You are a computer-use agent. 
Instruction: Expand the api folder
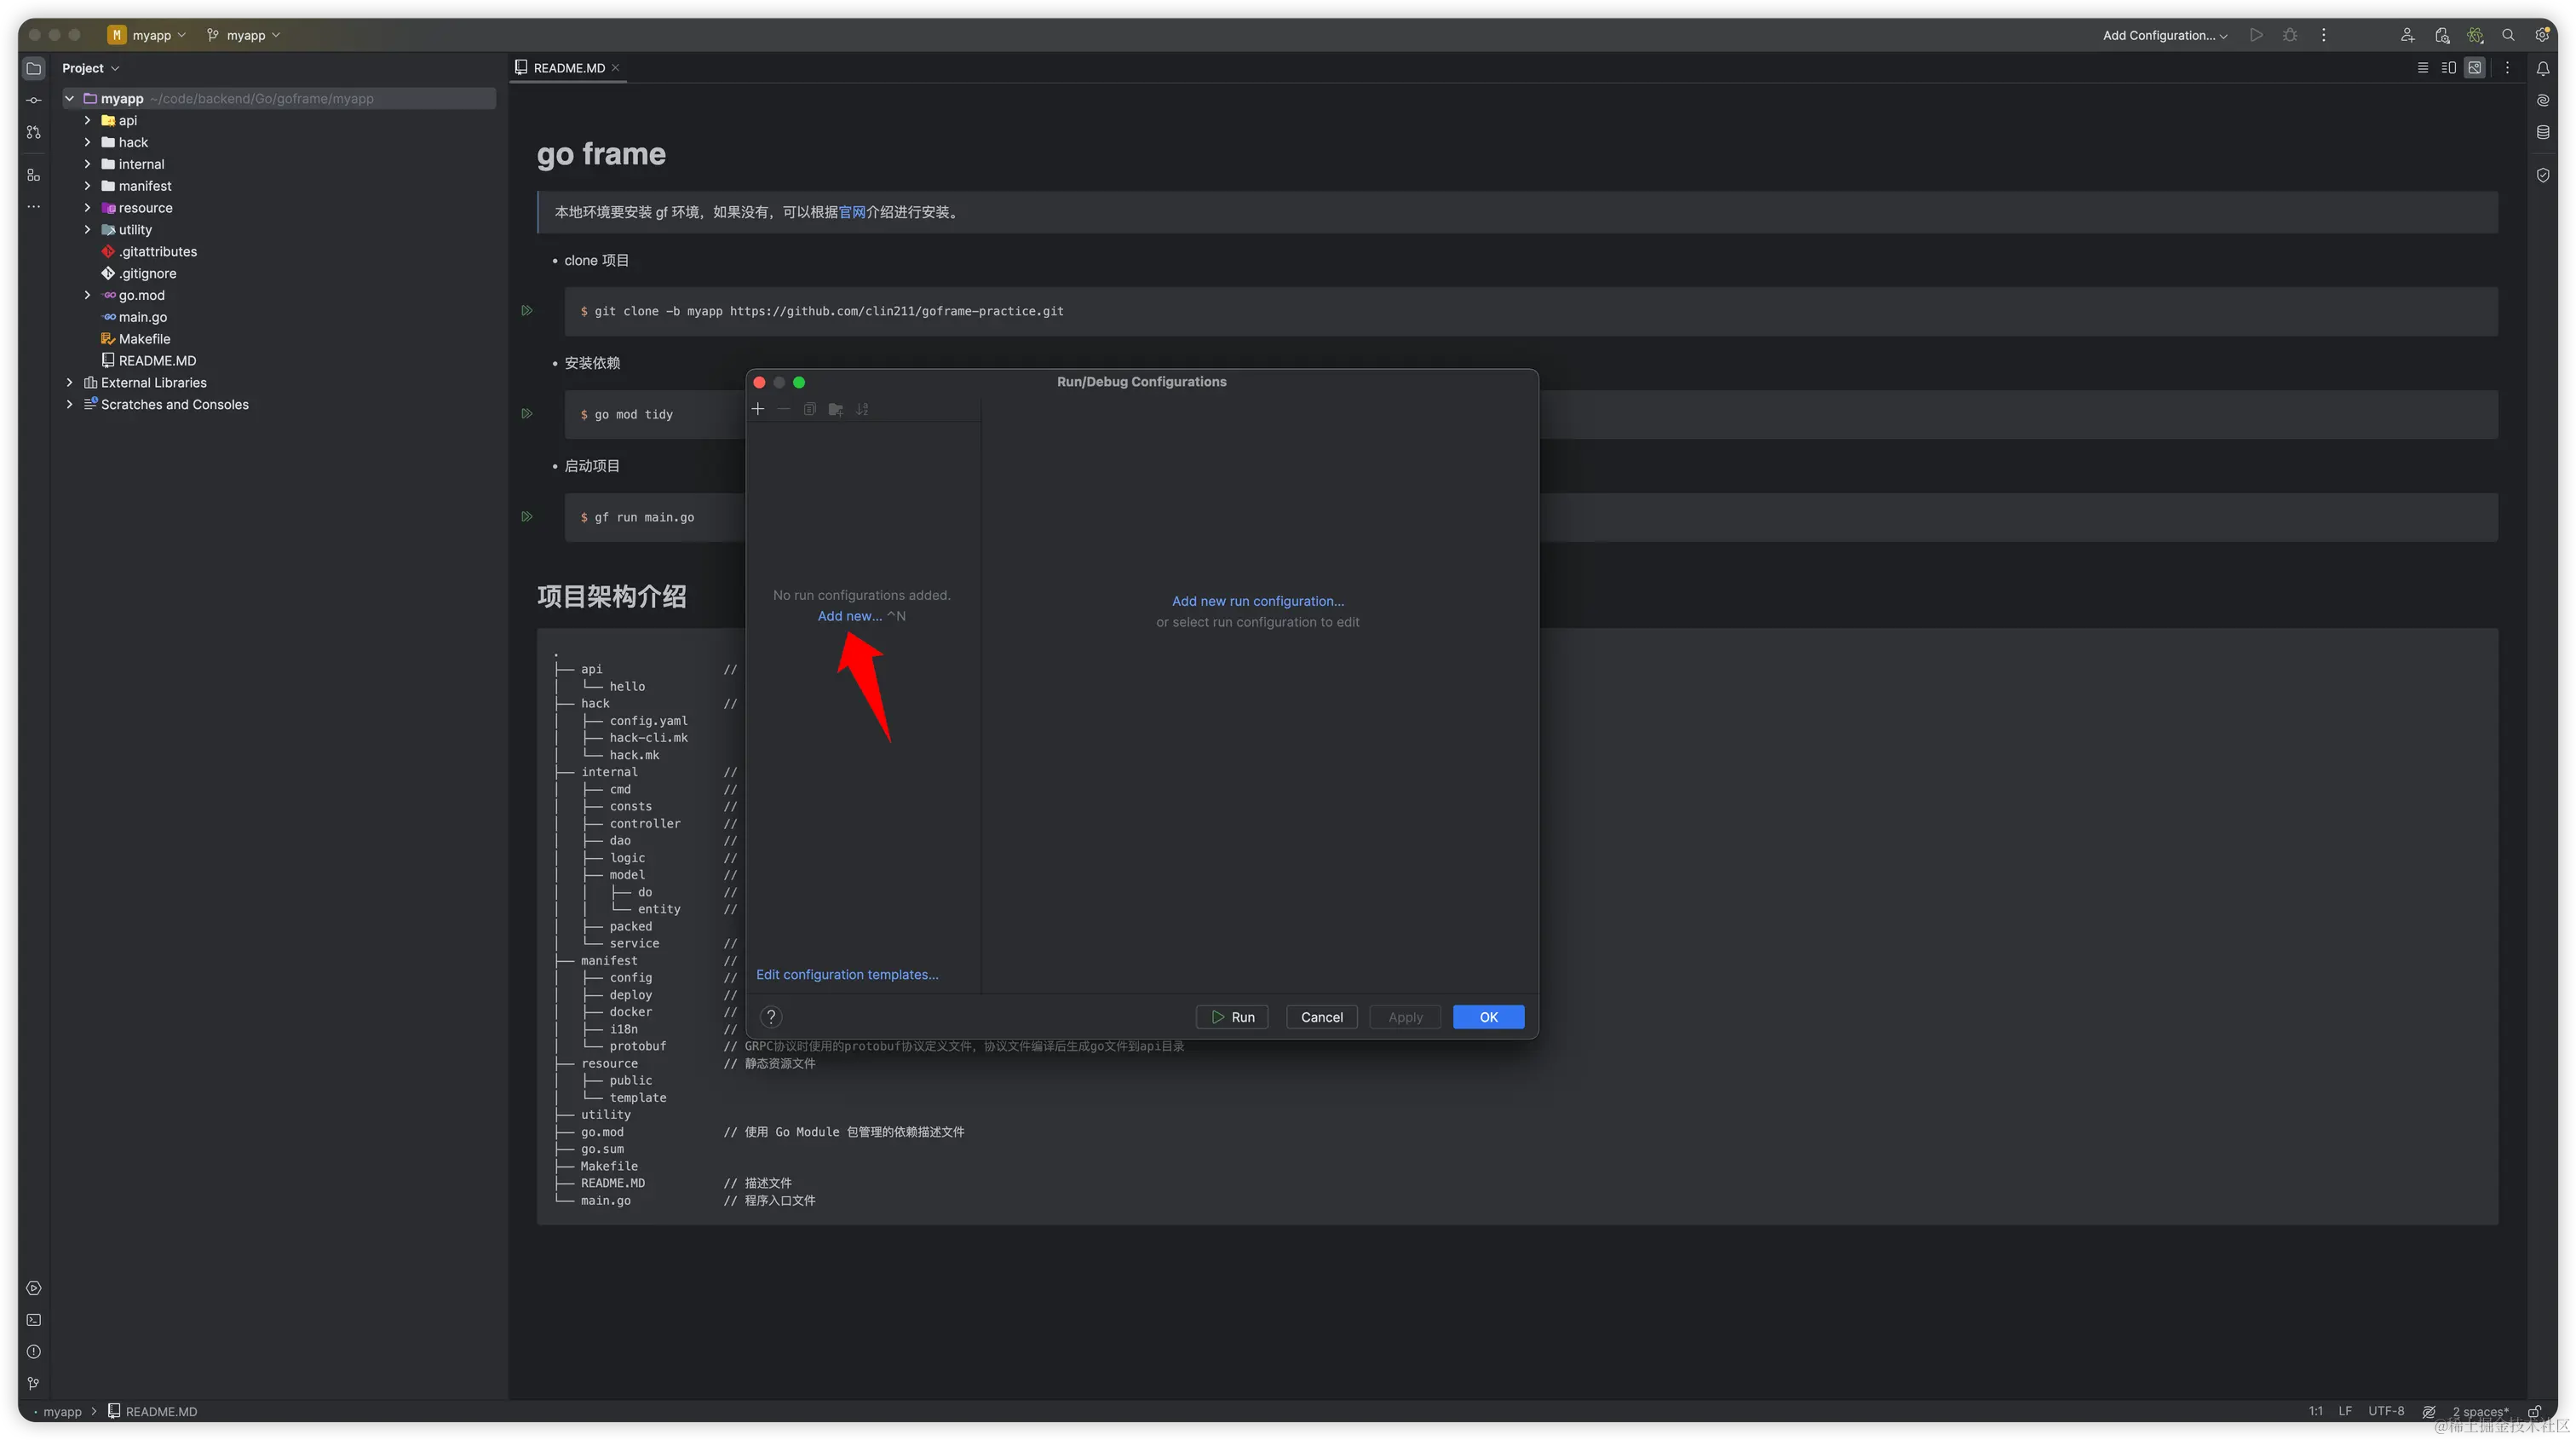[x=88, y=120]
